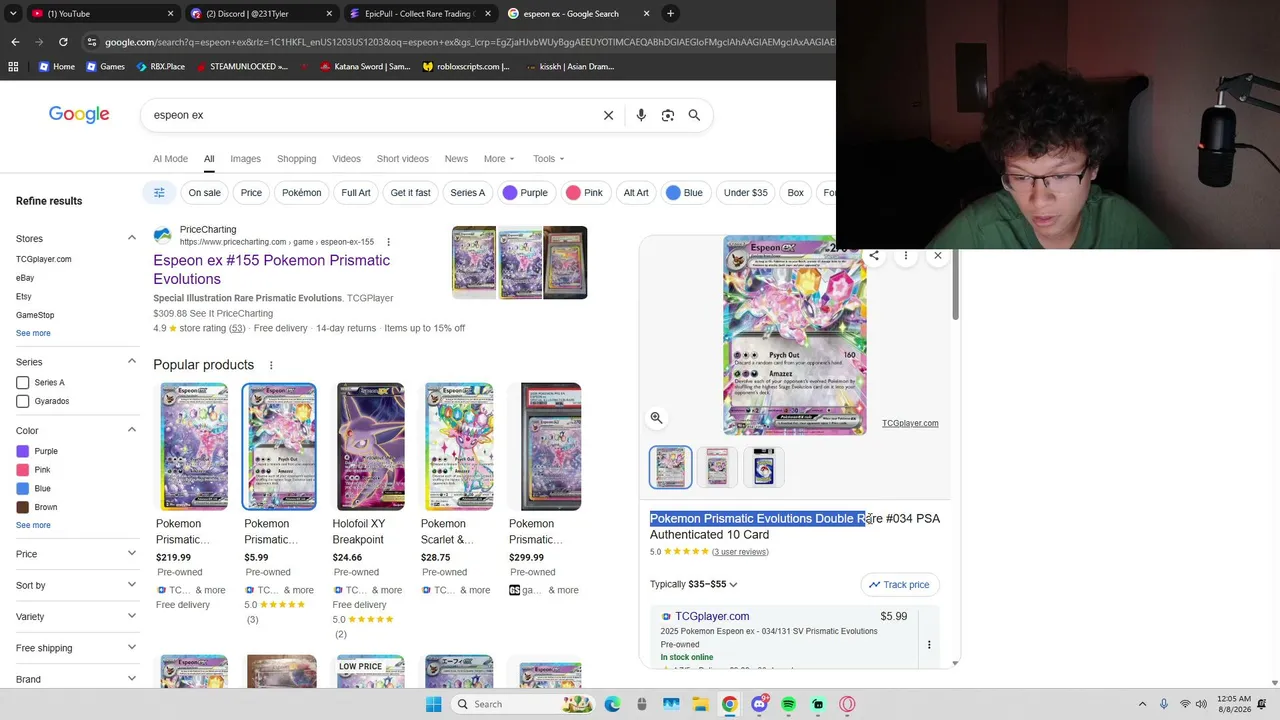Share the Espeon product using the share icon

click(874, 256)
